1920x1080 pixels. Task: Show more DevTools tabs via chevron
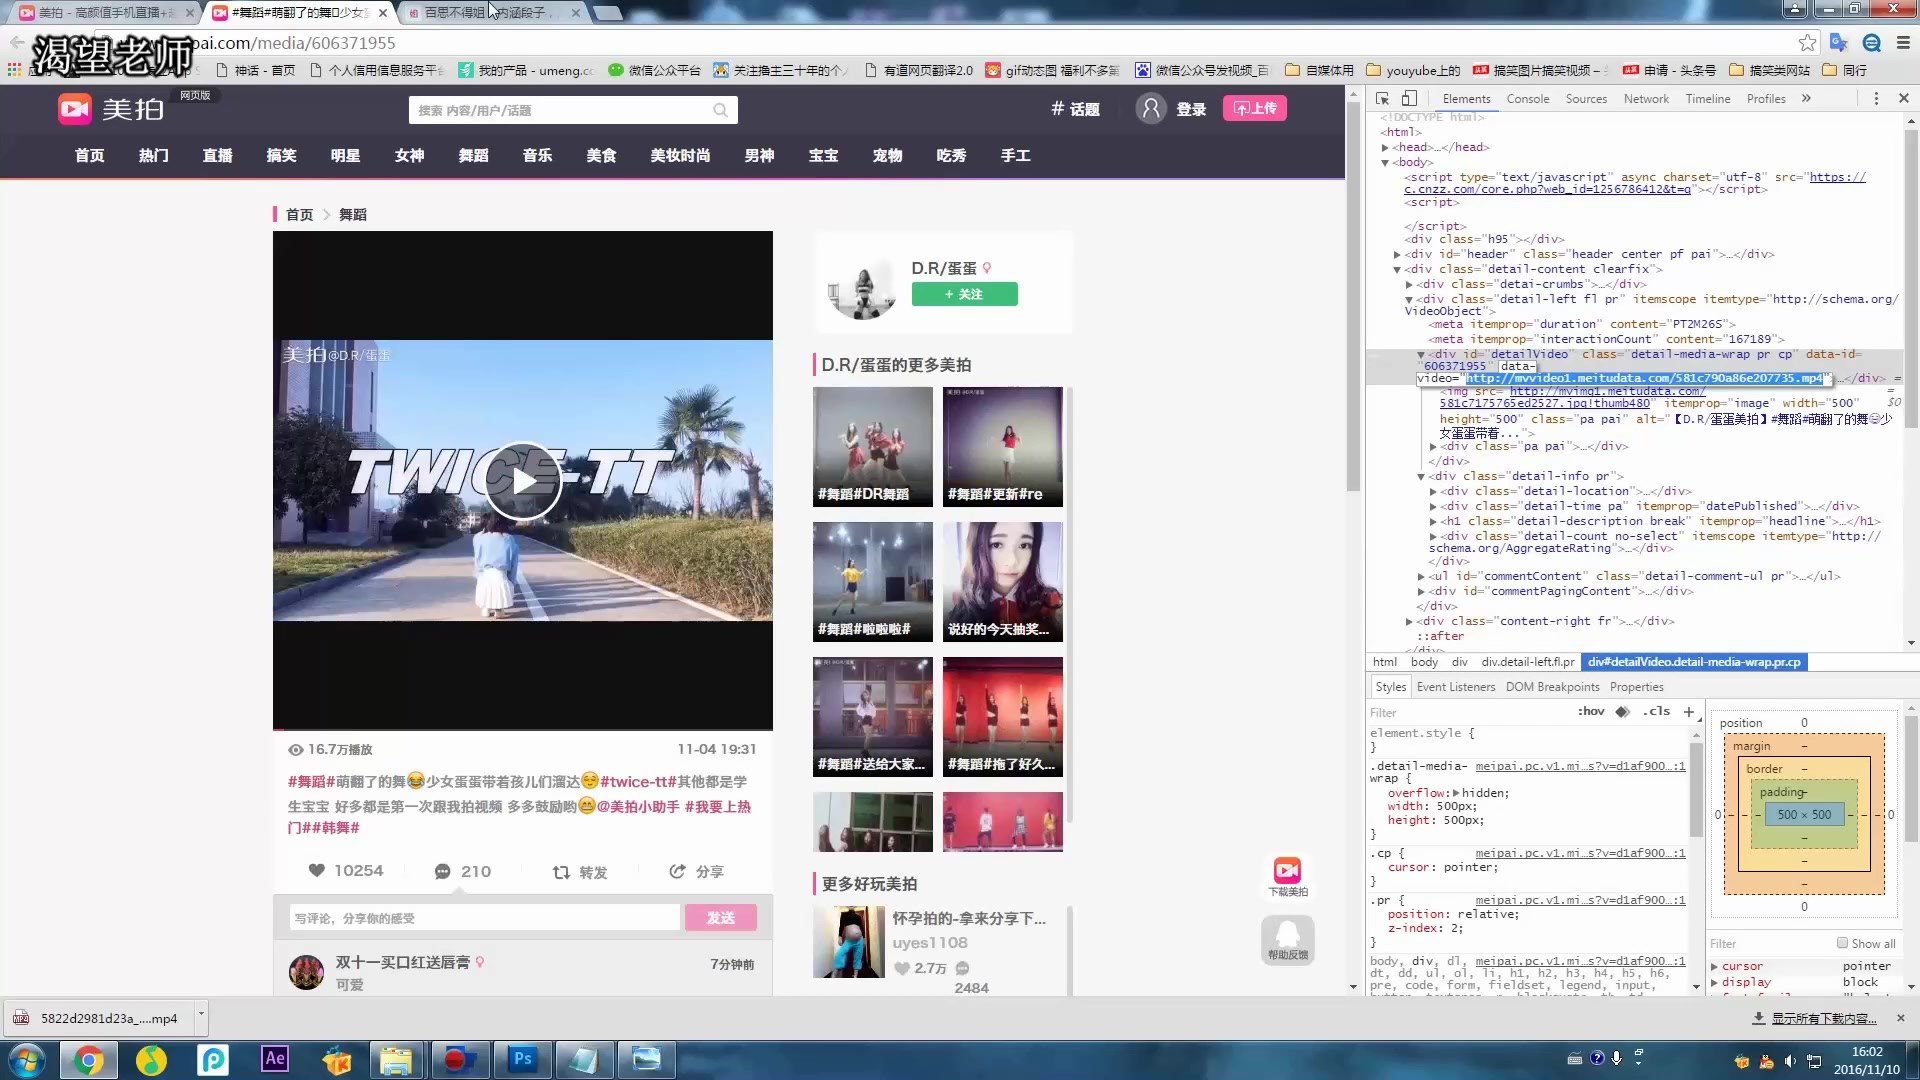pos(1806,98)
